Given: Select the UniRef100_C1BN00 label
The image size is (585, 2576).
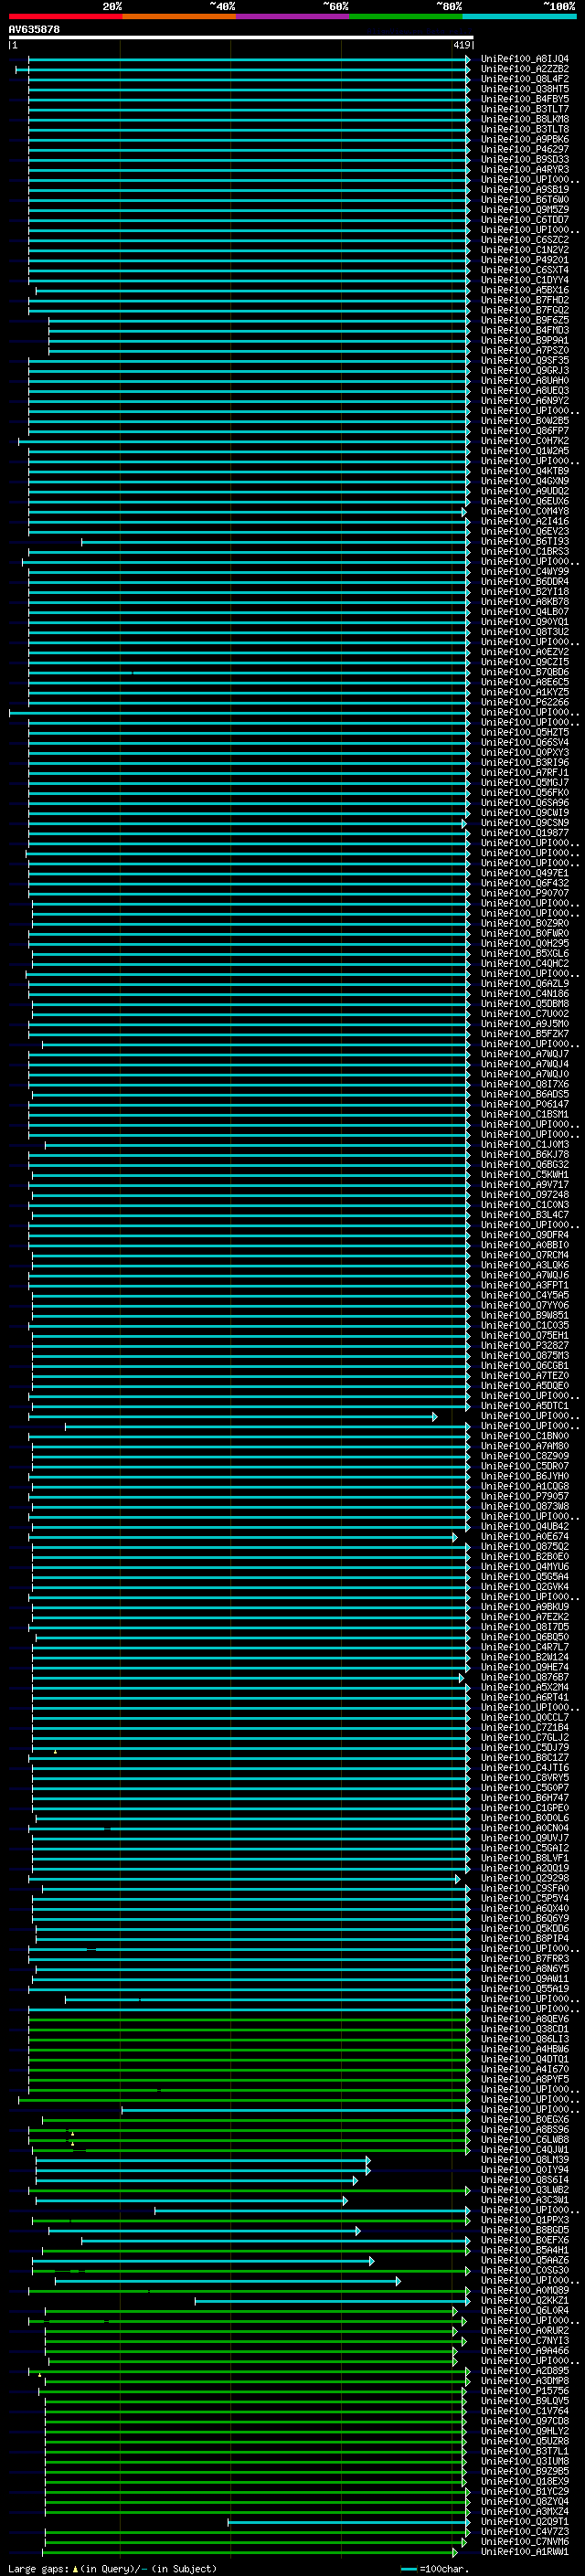Looking at the screenshot, I should point(525,1436).
